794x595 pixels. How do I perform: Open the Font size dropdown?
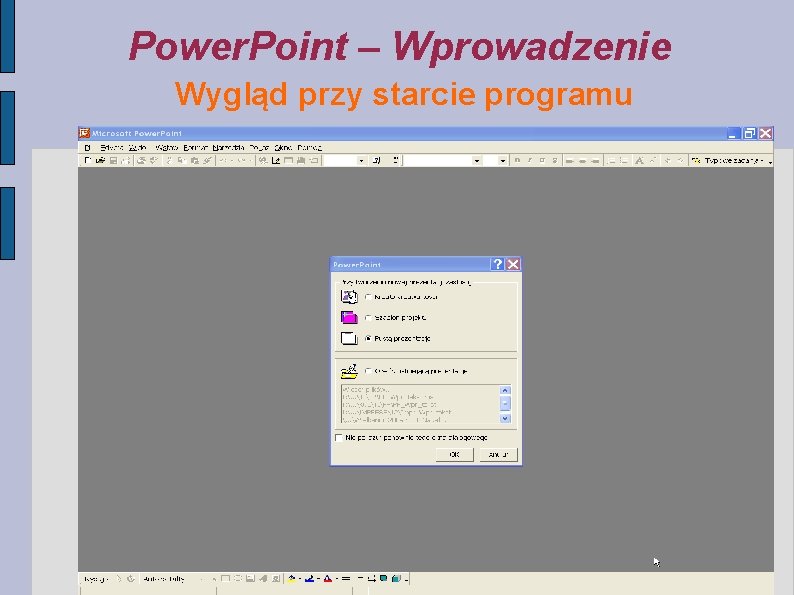click(502, 161)
